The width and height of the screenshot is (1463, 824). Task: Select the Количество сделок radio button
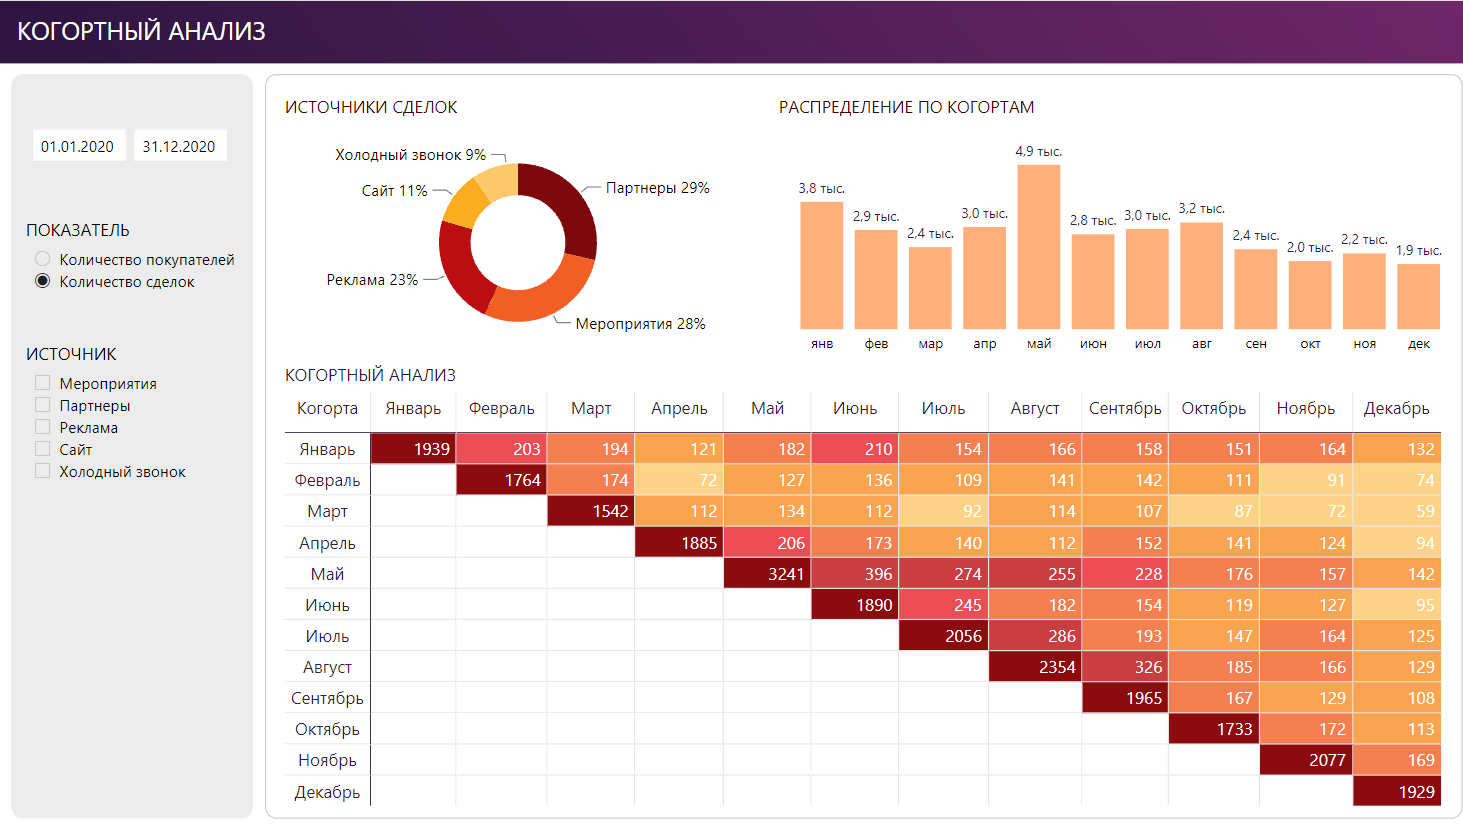click(43, 281)
